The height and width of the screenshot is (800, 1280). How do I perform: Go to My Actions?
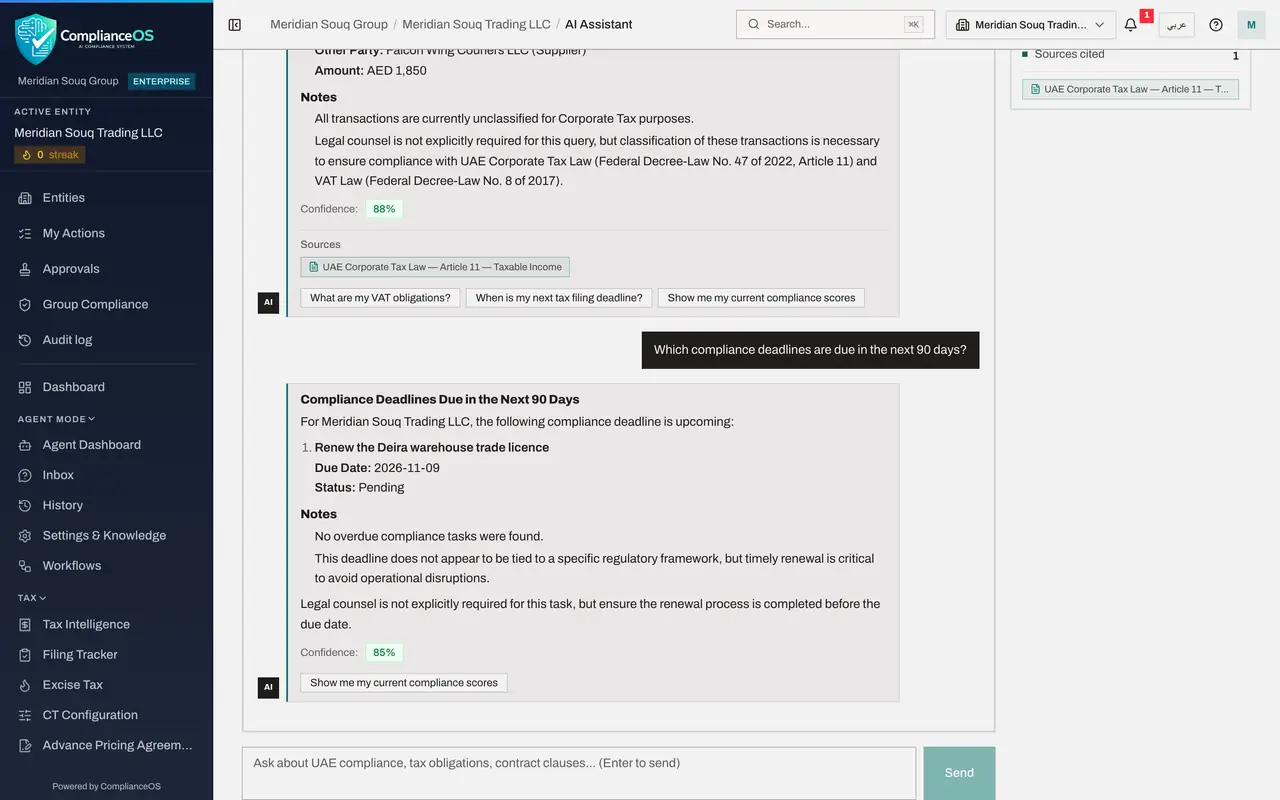pos(73,233)
